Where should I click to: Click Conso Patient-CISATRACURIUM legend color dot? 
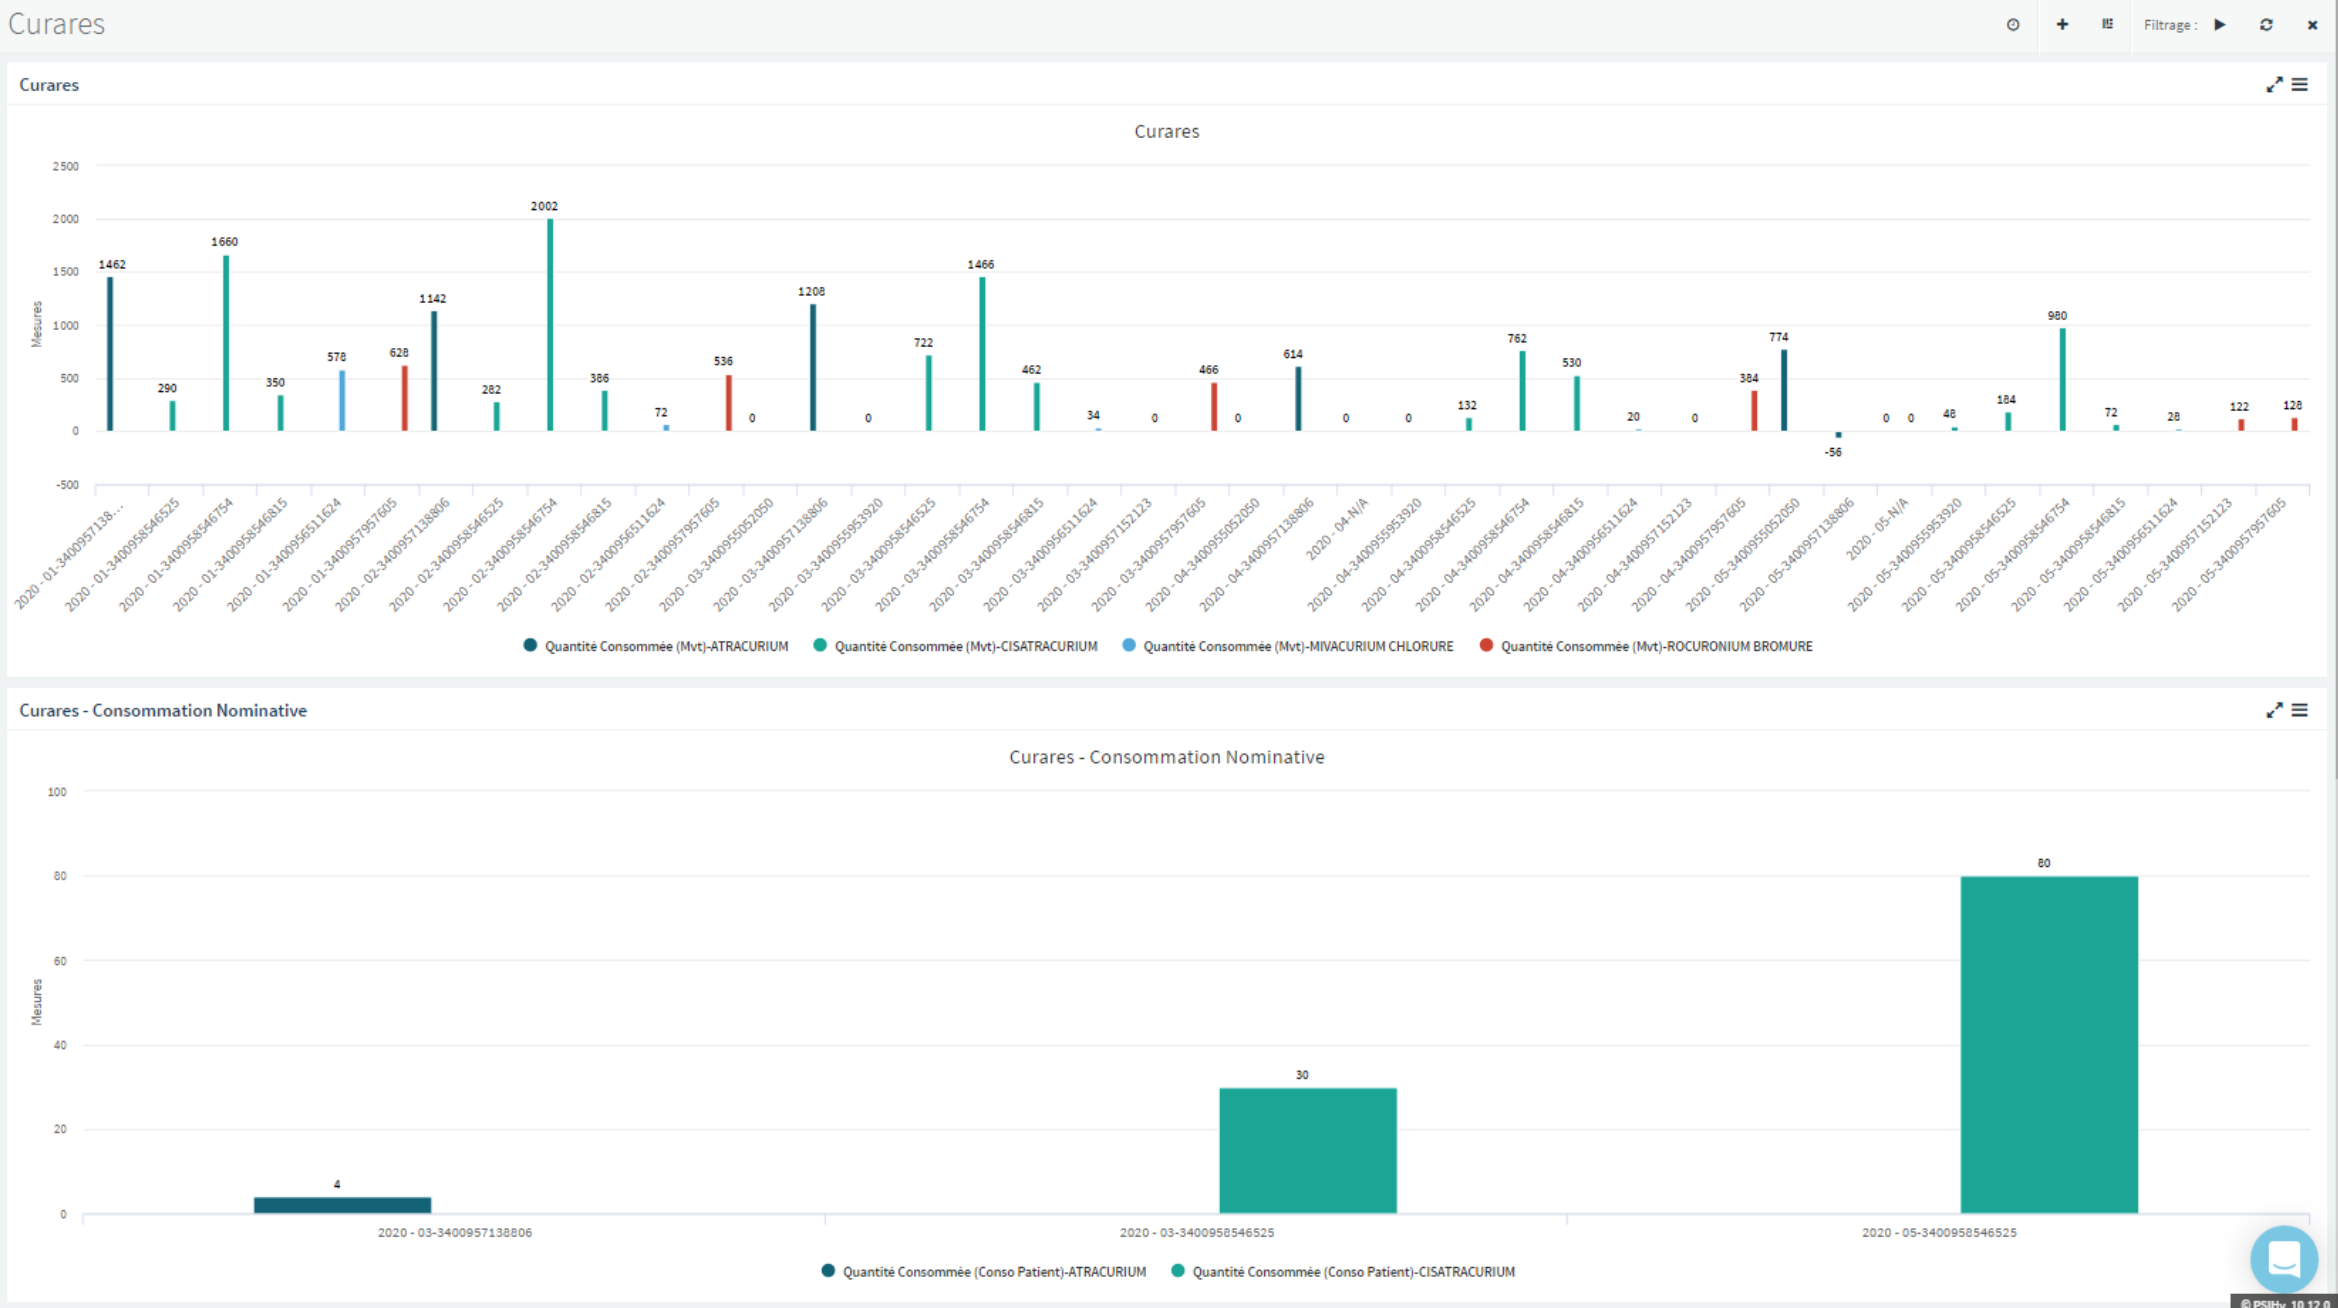tap(1178, 1271)
